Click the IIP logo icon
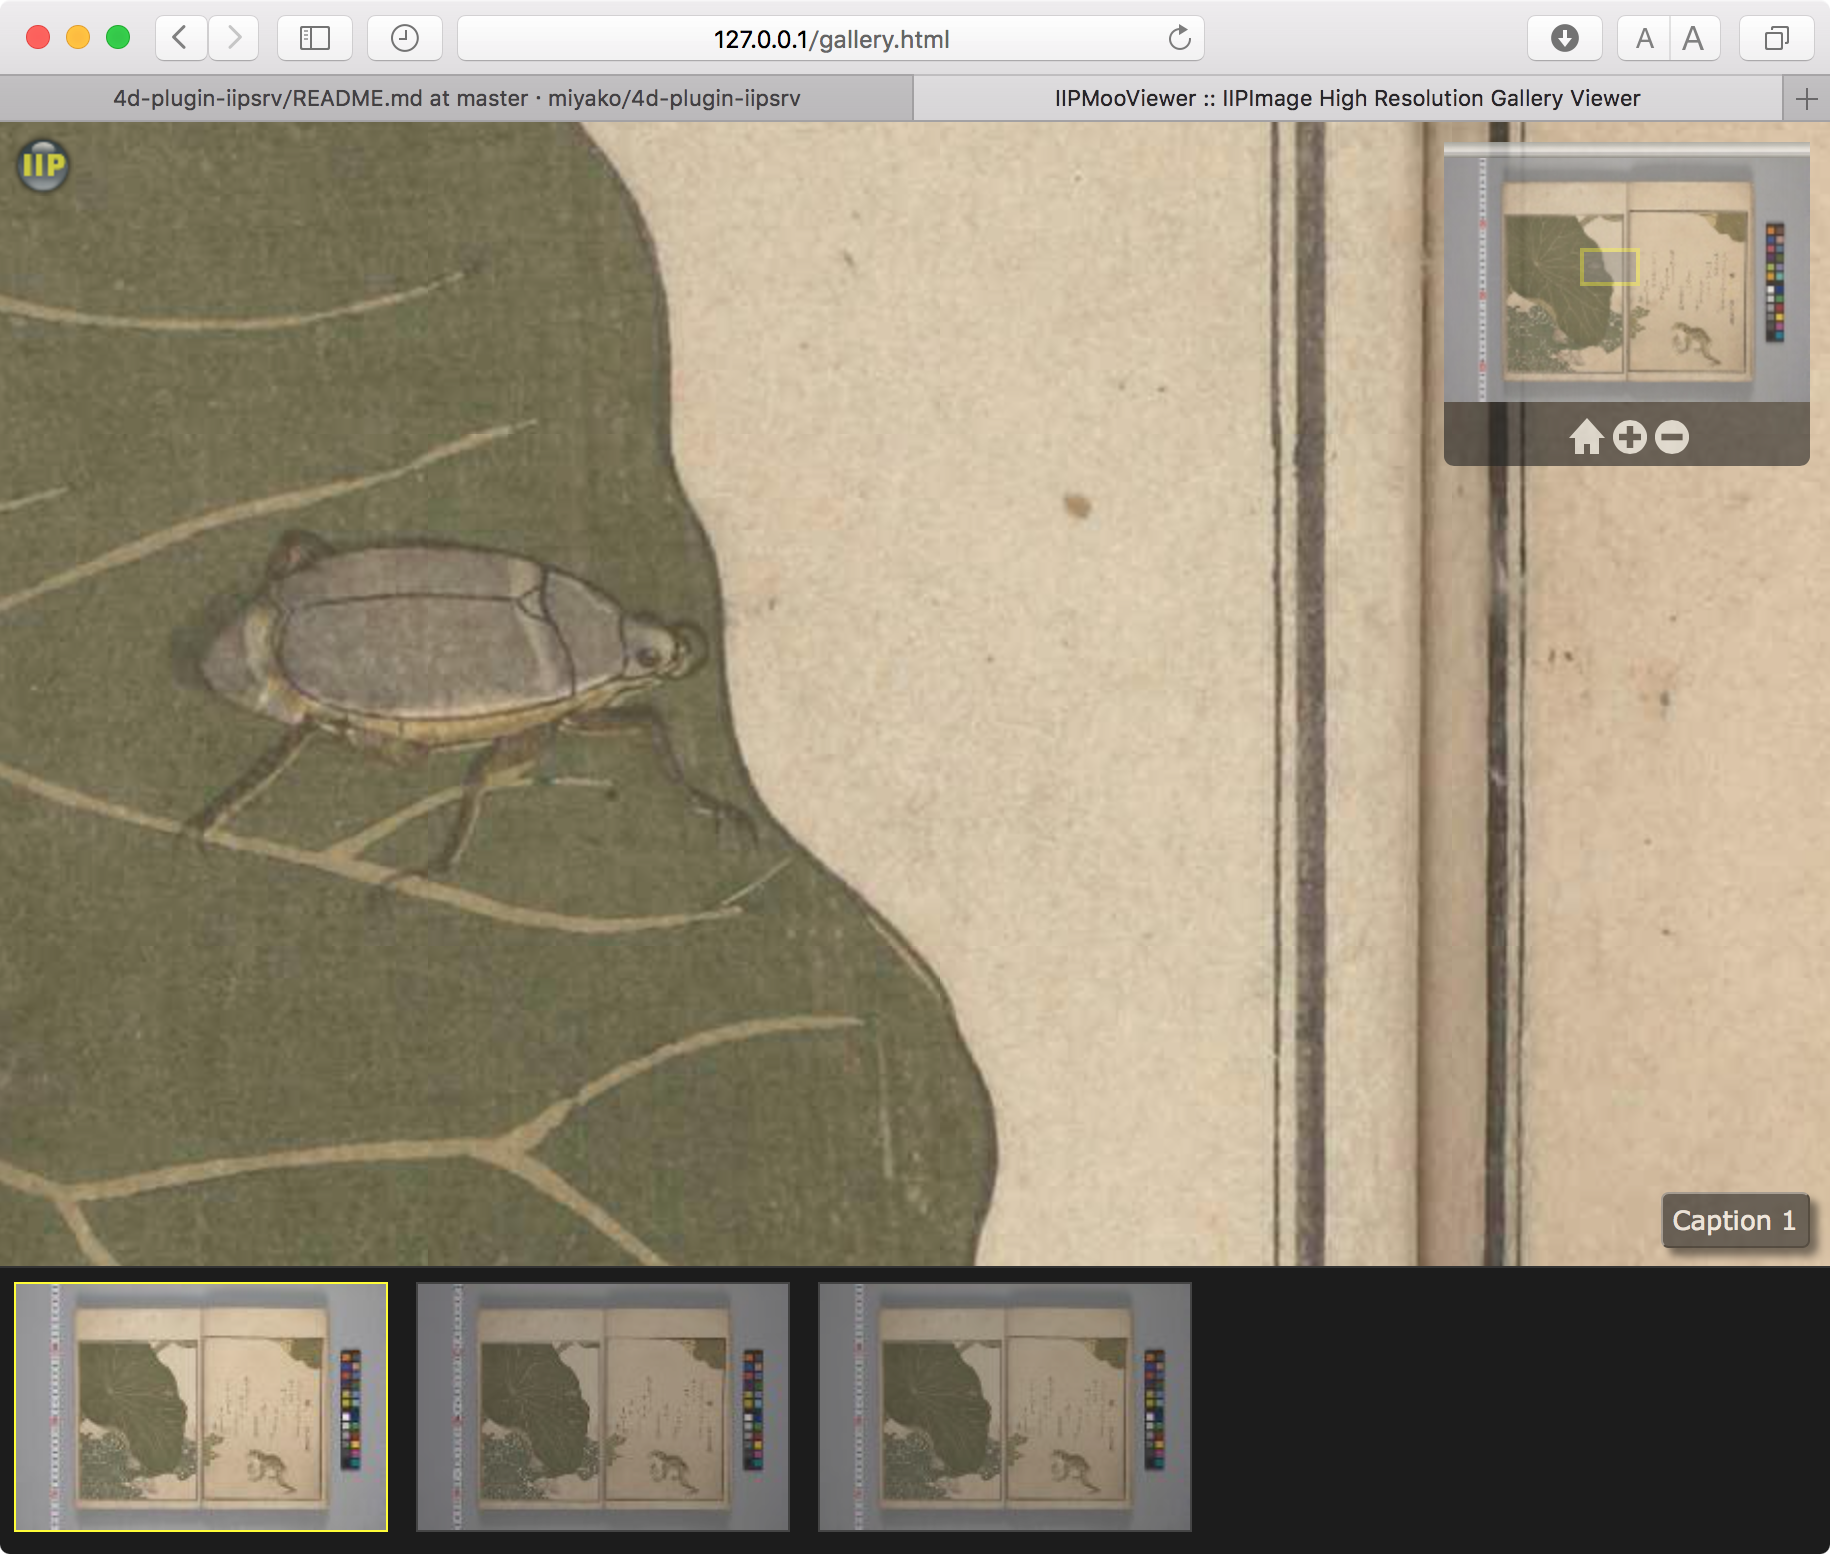 pyautogui.click(x=44, y=165)
